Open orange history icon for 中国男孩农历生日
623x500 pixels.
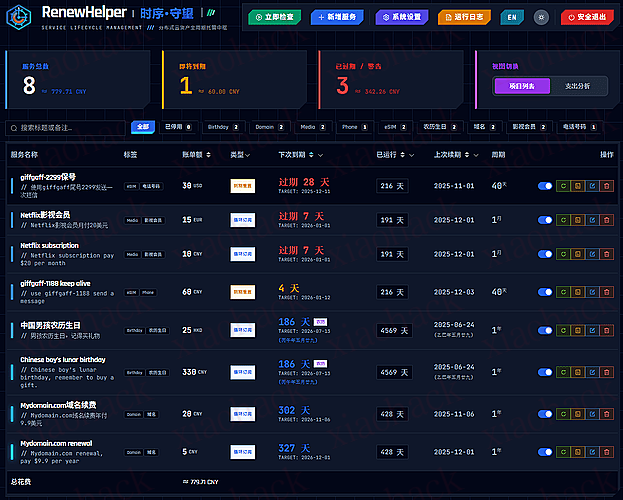click(x=577, y=330)
